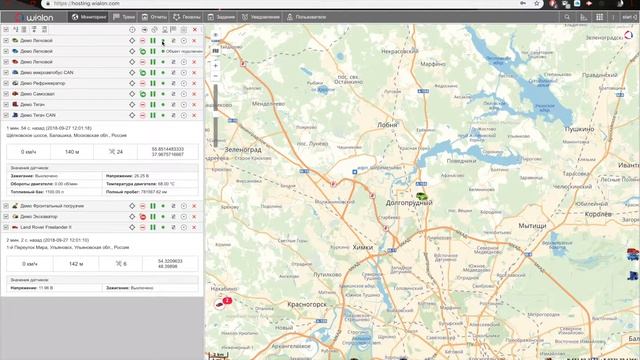Open the start user account menu
The width and height of the screenshot is (640, 360).
click(629, 17)
